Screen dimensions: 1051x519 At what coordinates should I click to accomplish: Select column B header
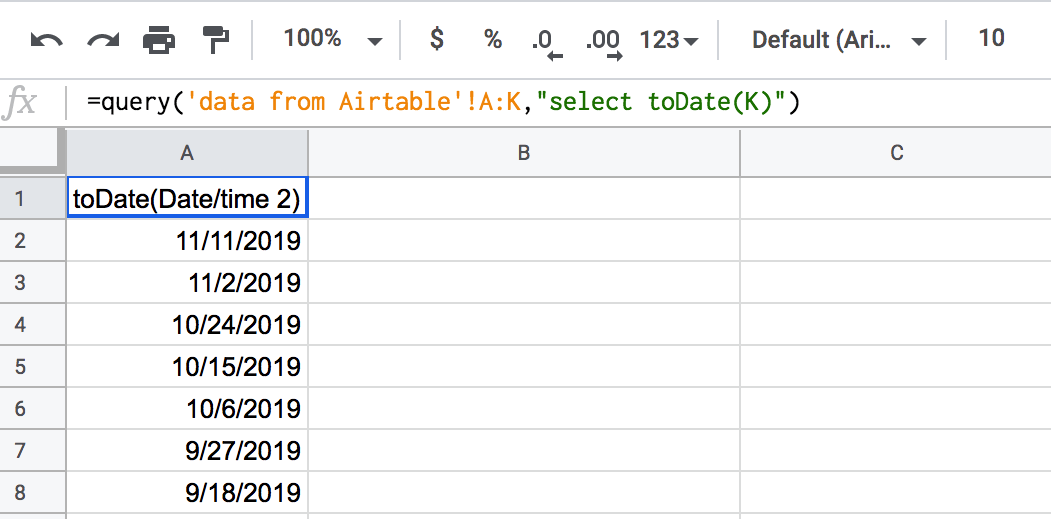tap(523, 153)
